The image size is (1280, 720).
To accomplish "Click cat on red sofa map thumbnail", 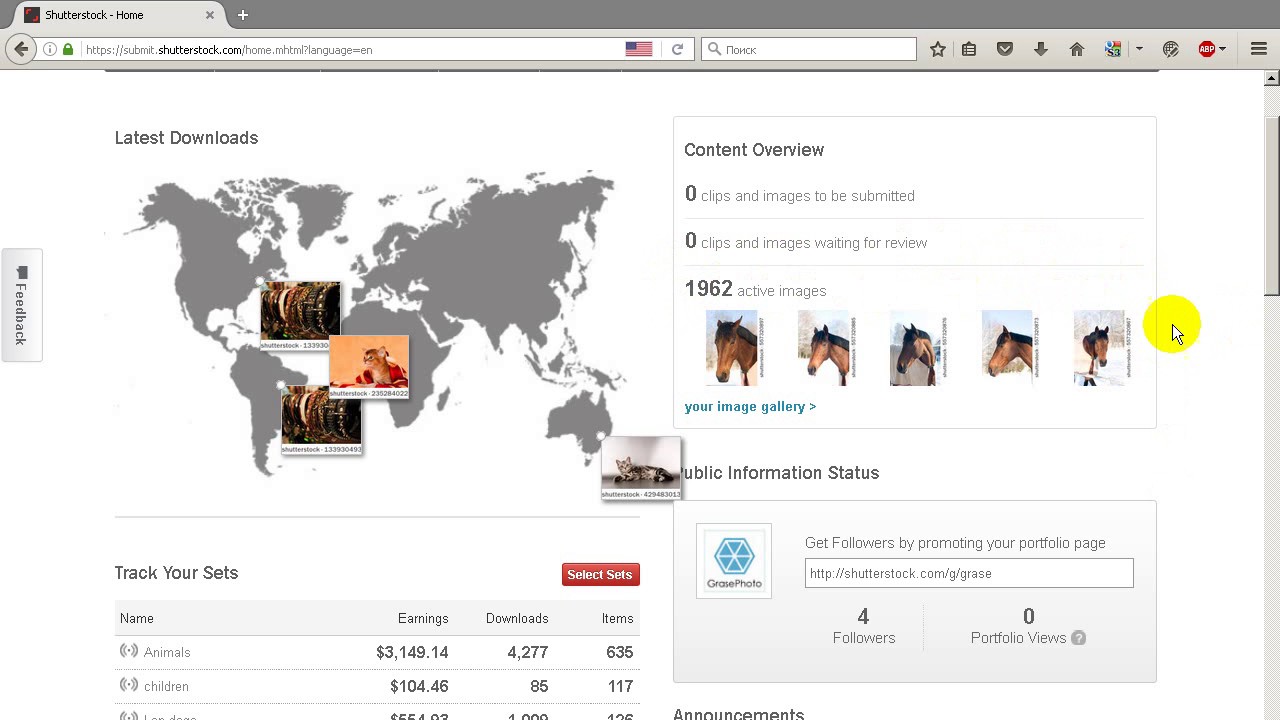I will (369, 367).
